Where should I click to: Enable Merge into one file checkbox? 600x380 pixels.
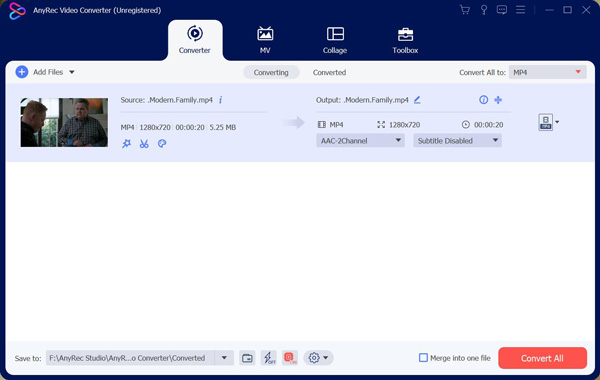[423, 358]
